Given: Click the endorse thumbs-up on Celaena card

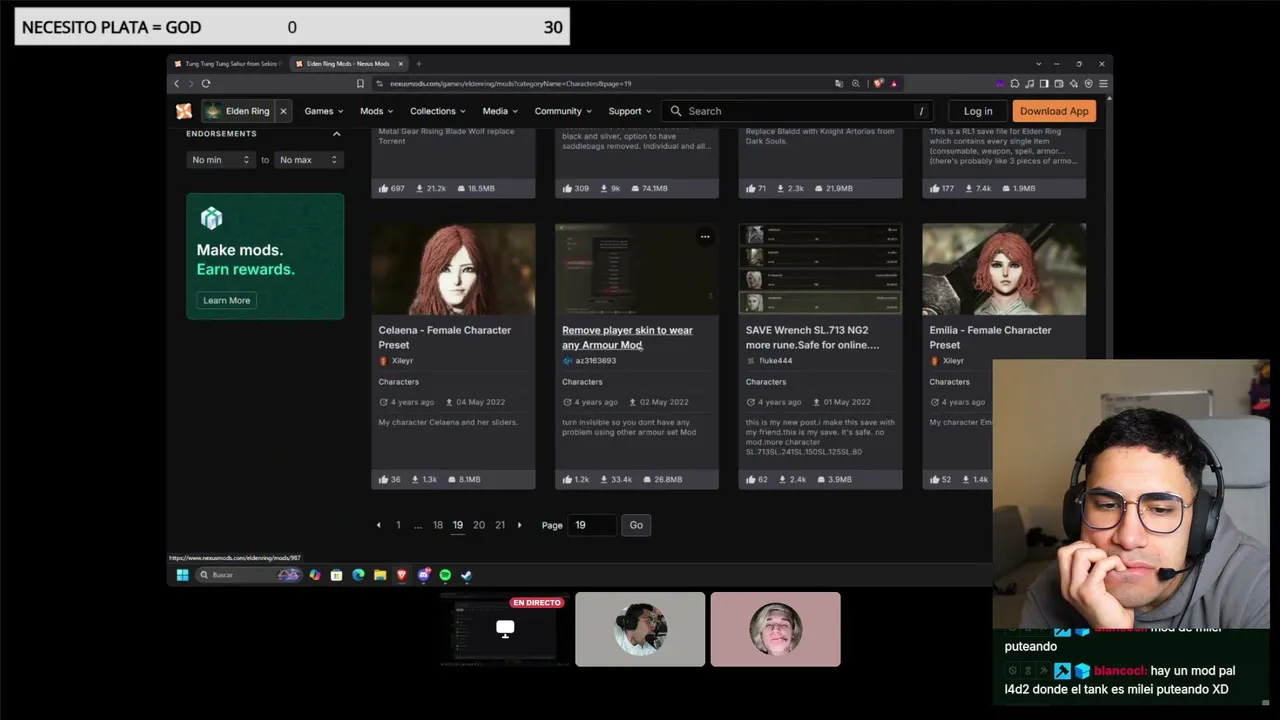Looking at the screenshot, I should (384, 480).
